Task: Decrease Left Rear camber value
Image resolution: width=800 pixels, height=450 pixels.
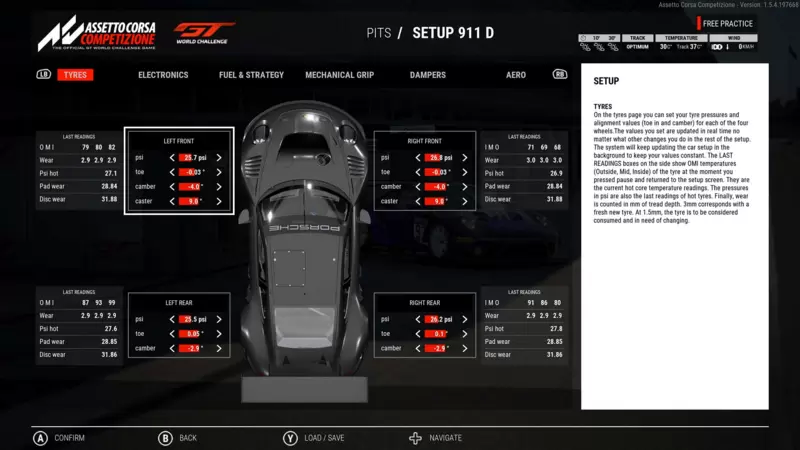Action: tap(172, 348)
